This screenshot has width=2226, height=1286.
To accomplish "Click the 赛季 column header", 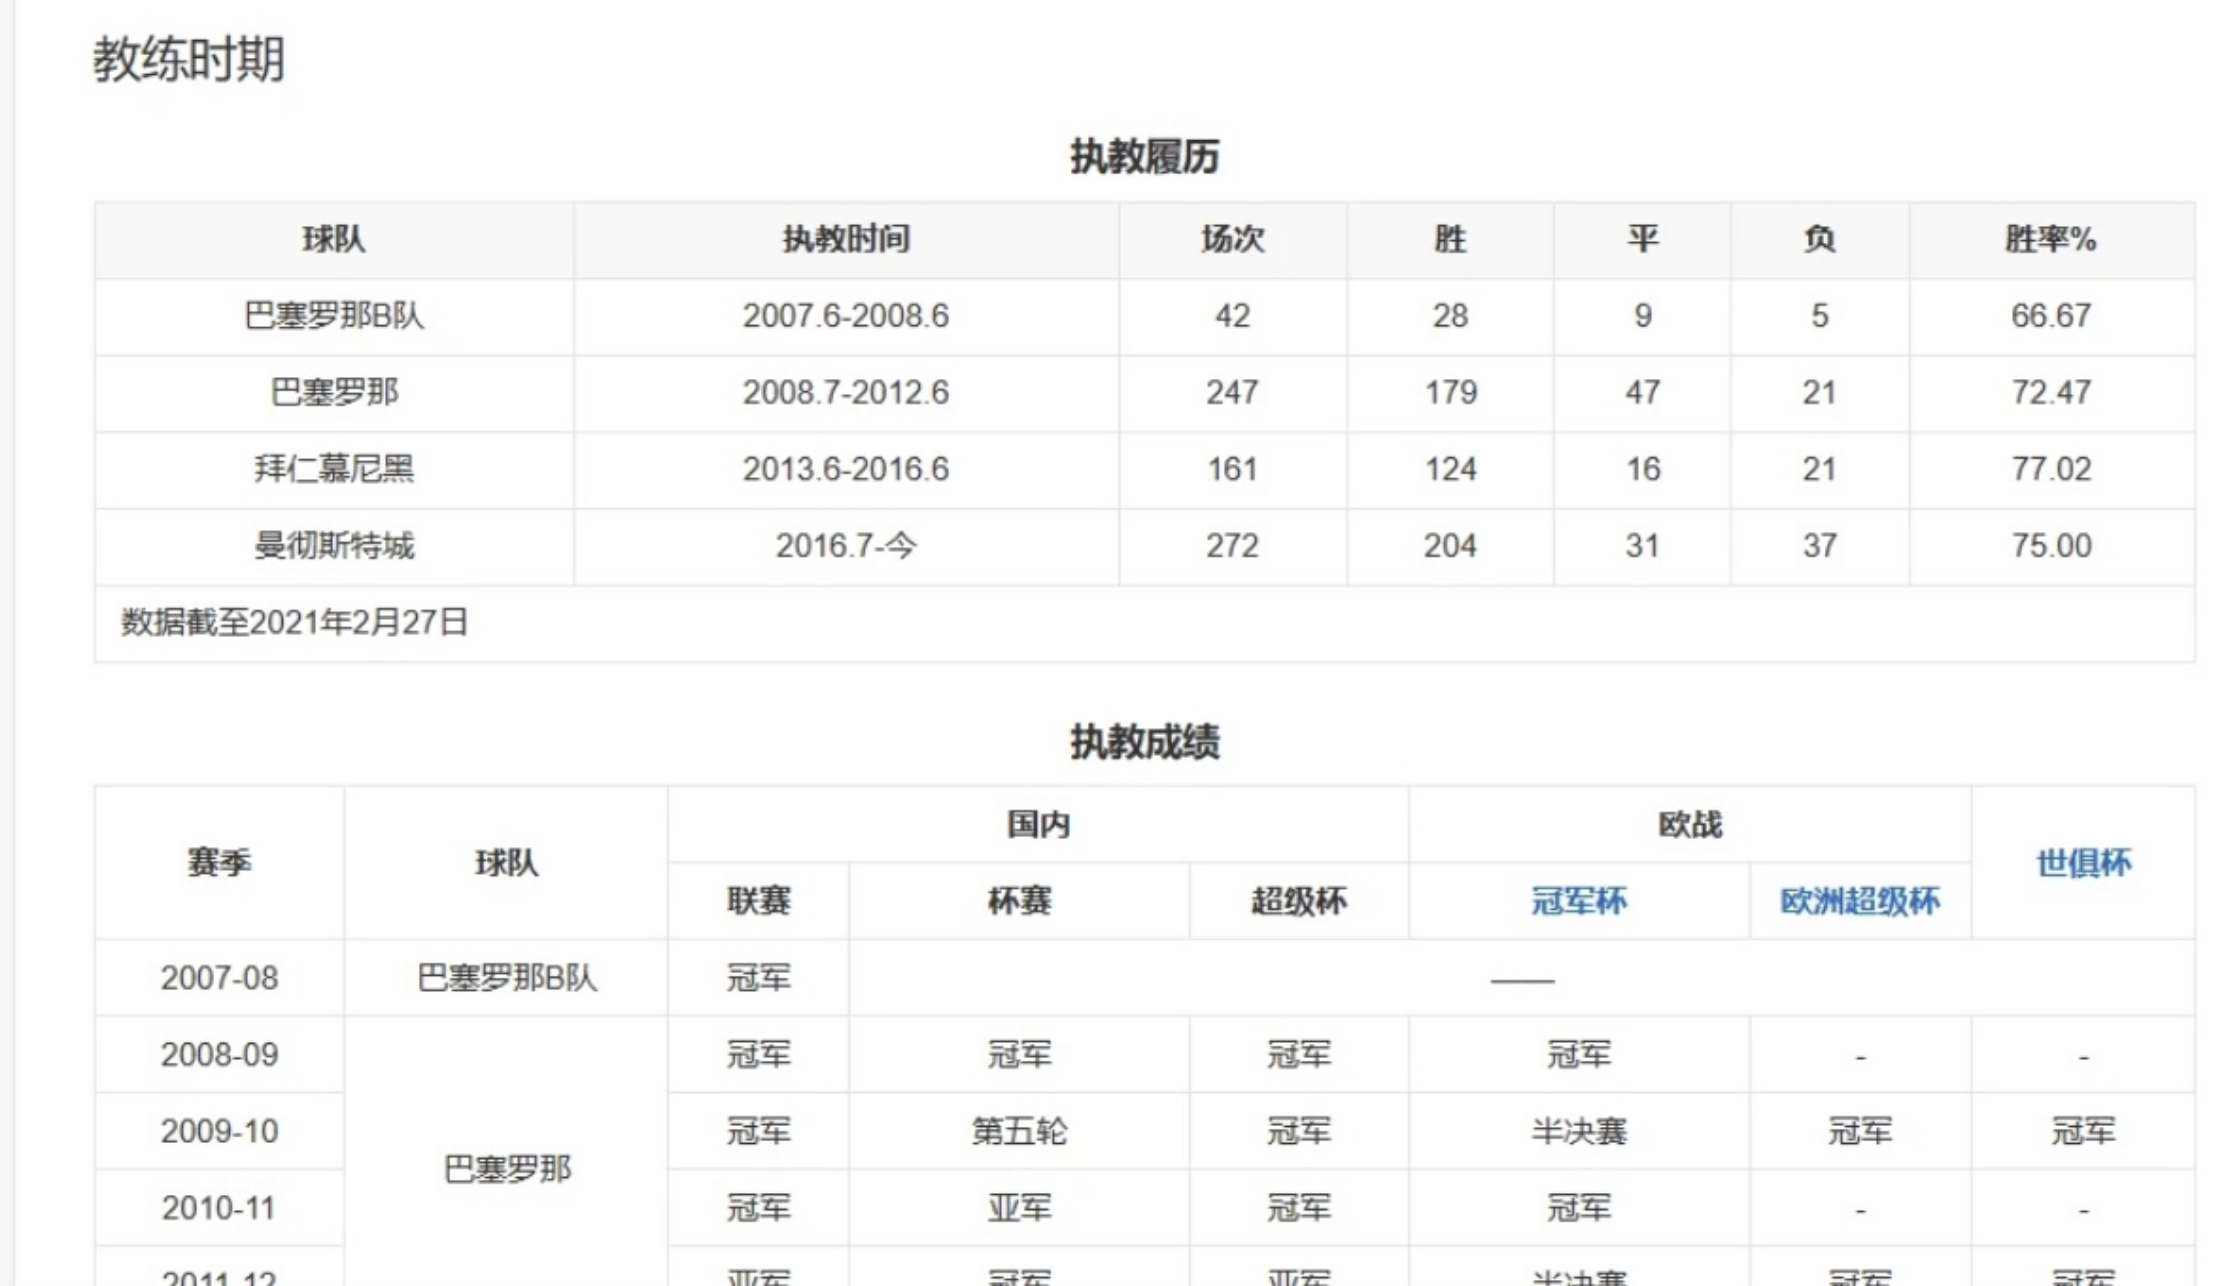I will 219,862.
